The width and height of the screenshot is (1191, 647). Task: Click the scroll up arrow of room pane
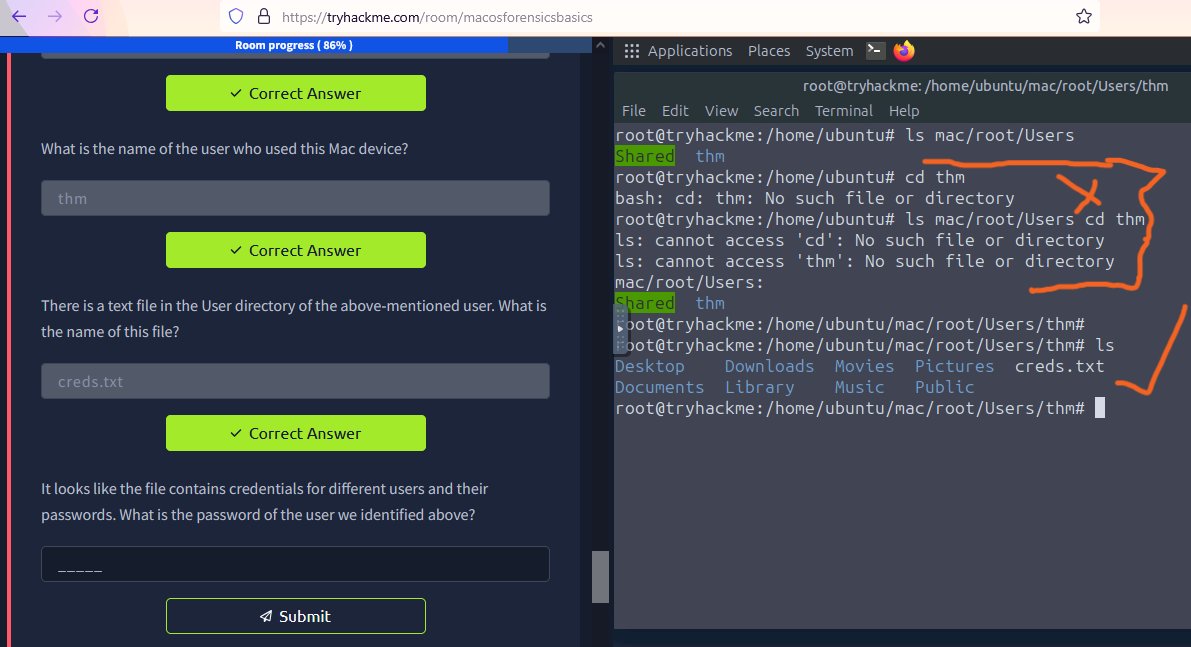pyautogui.click(x=600, y=45)
